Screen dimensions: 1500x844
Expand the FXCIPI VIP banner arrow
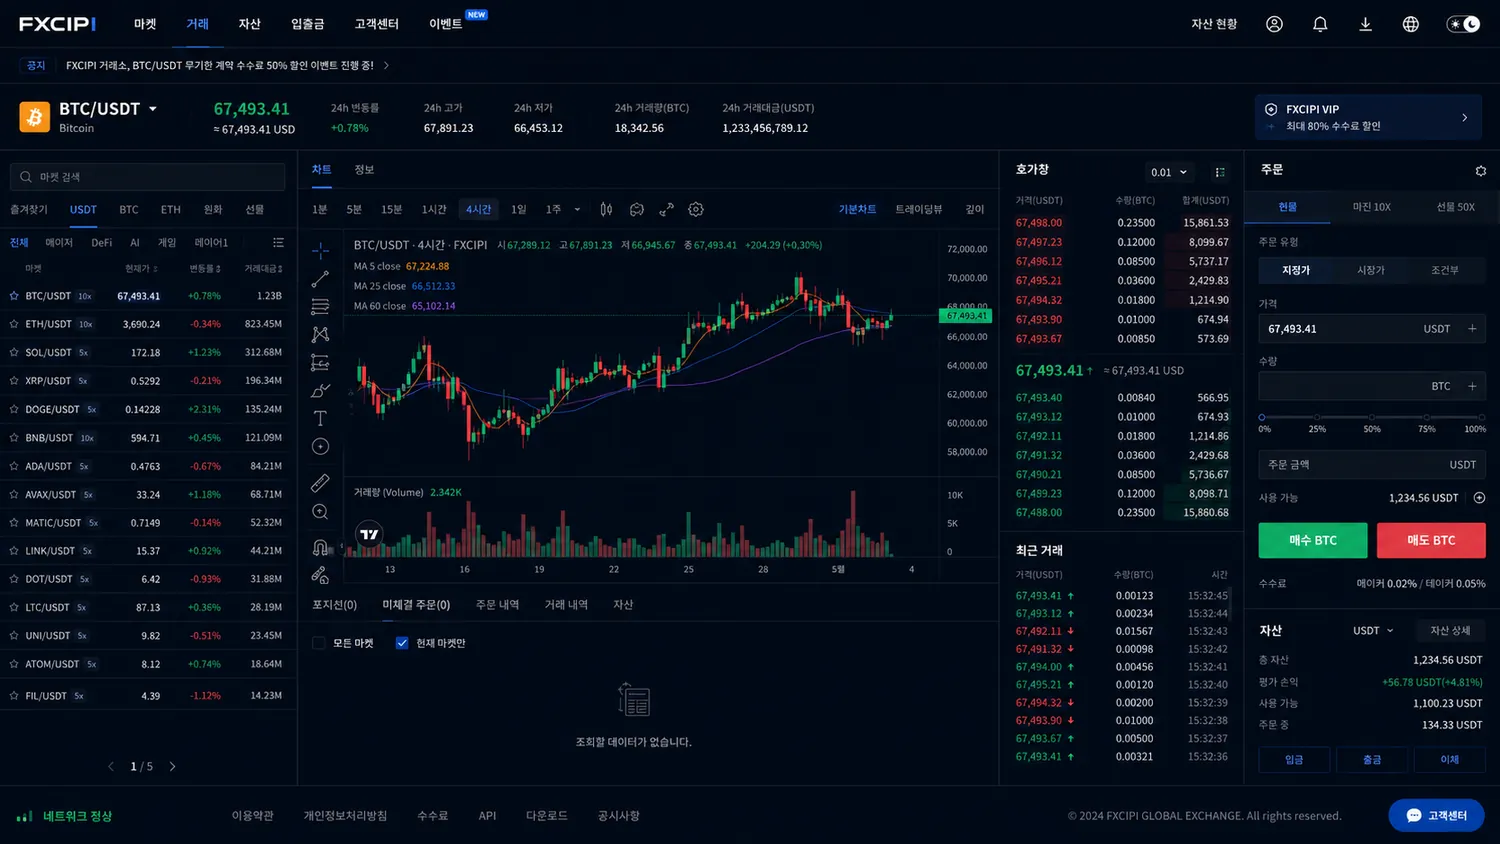click(1465, 118)
